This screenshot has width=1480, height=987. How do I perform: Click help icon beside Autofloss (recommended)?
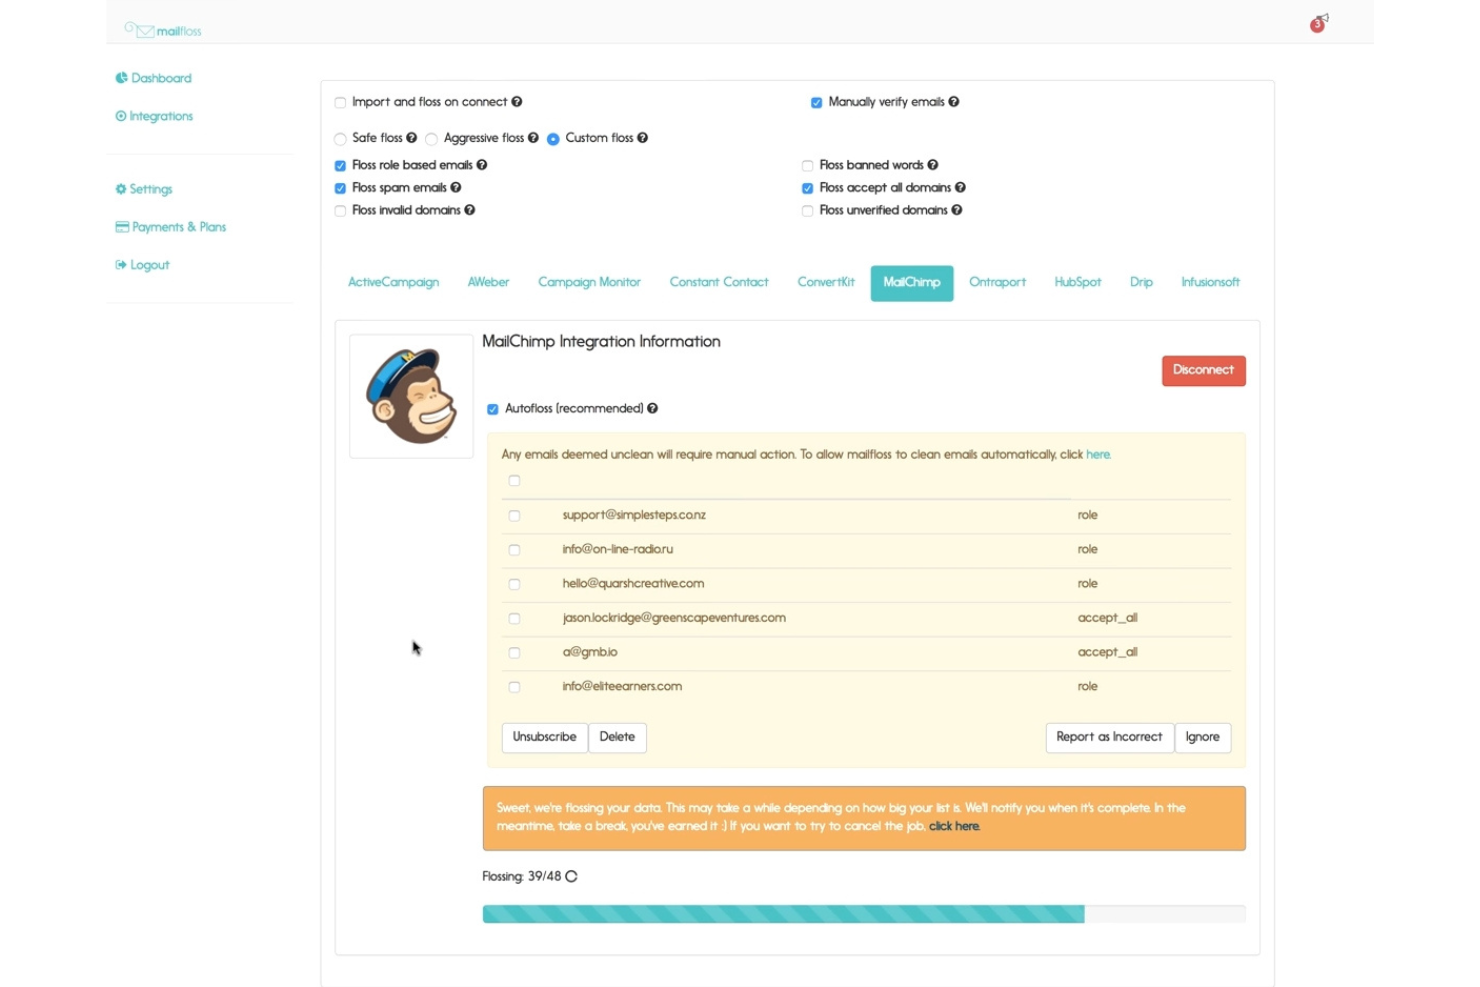[652, 409]
